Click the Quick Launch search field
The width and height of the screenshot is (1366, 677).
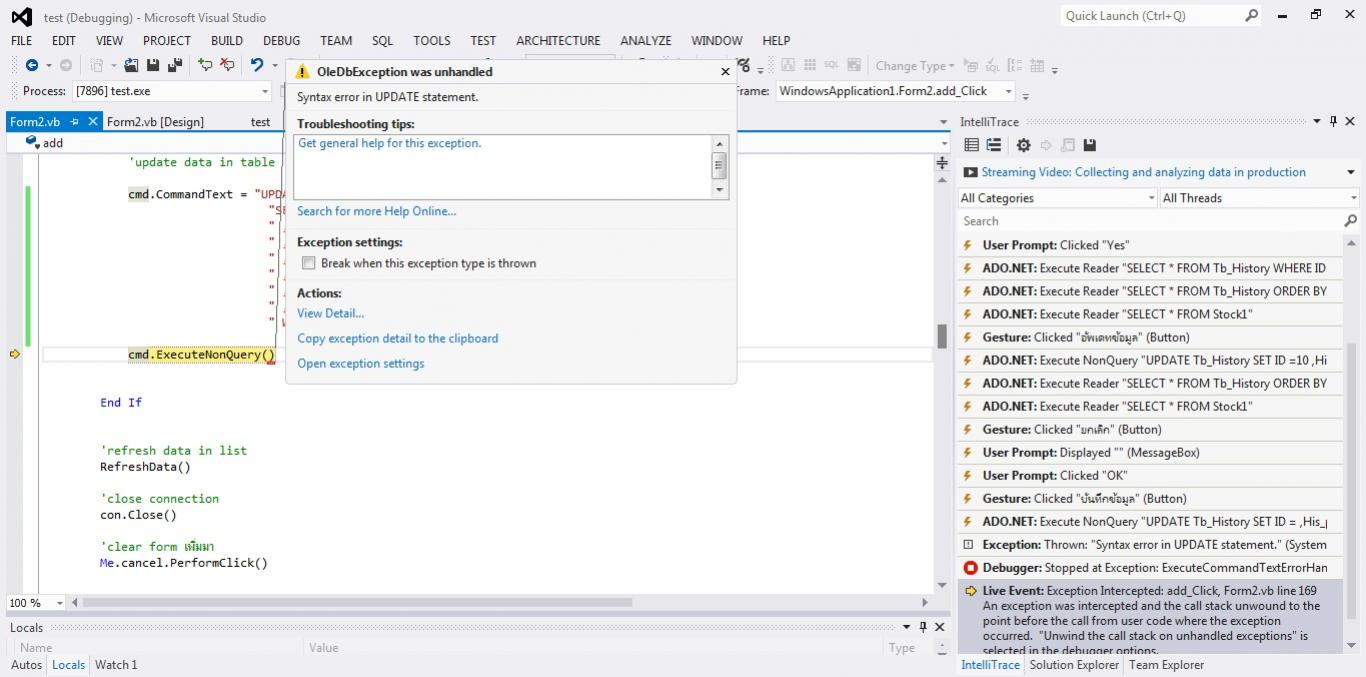click(1152, 16)
